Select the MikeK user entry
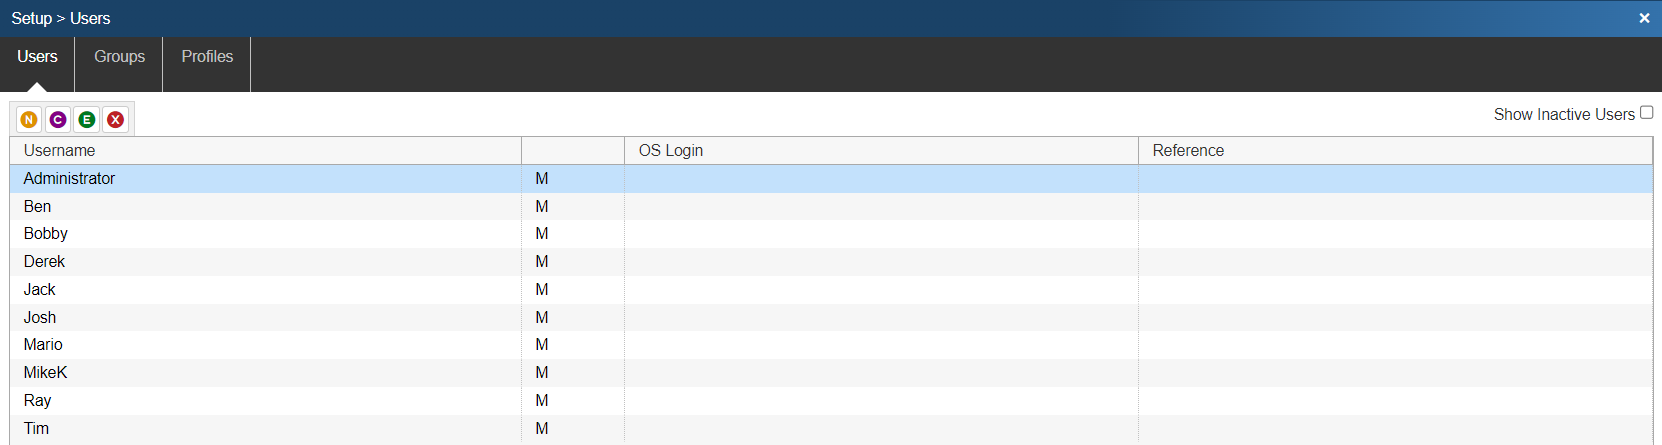Screen dimensions: 1662x445 point(46,373)
